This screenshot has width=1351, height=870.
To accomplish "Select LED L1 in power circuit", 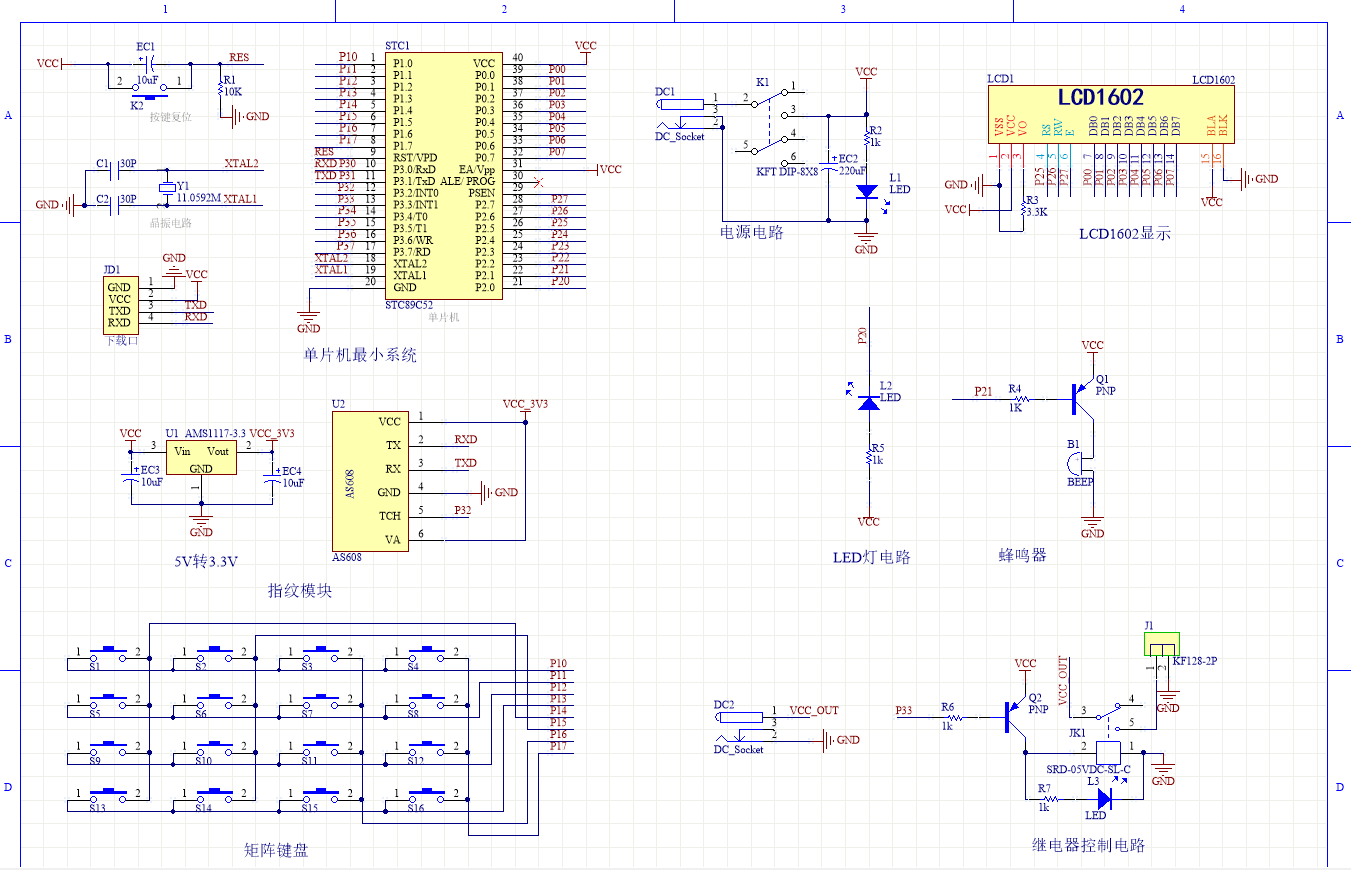I will [x=867, y=190].
